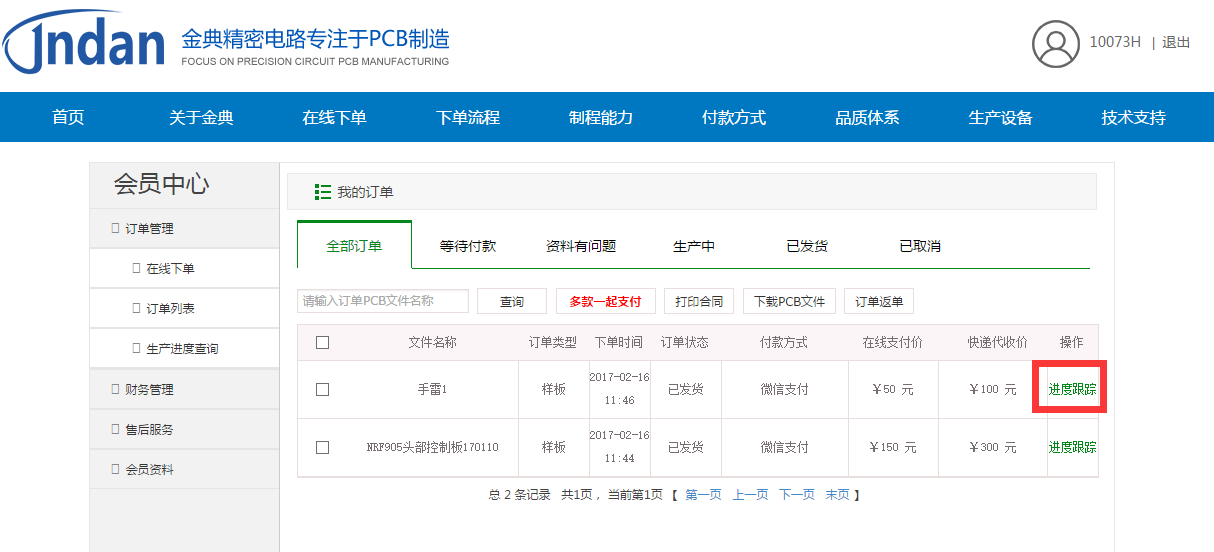This screenshot has height=552, width=1214.
Task: Click the Jndan logo
Action: coord(84,45)
